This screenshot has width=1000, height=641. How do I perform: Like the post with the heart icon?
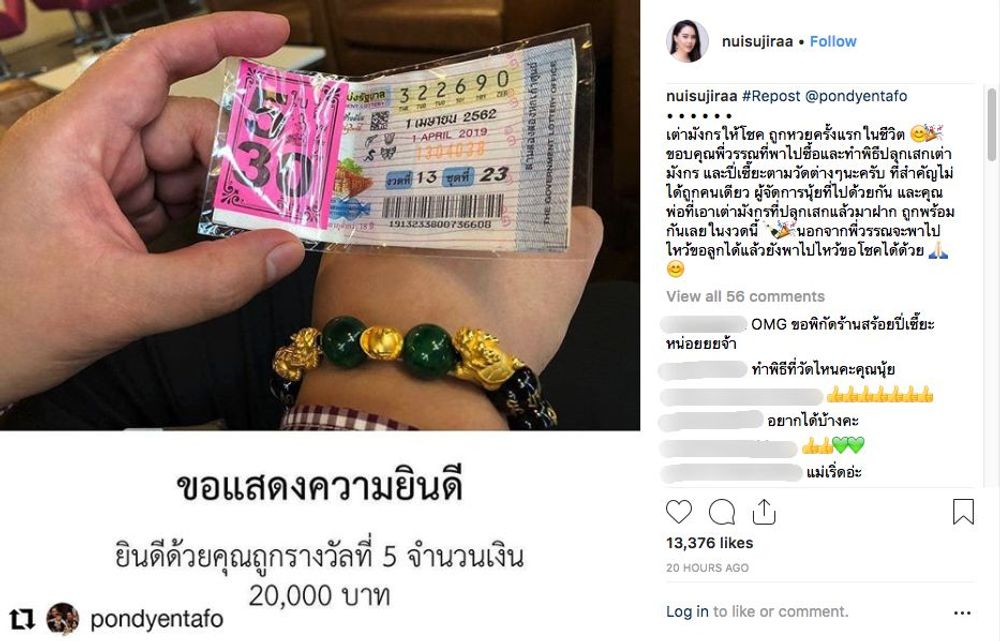(679, 512)
